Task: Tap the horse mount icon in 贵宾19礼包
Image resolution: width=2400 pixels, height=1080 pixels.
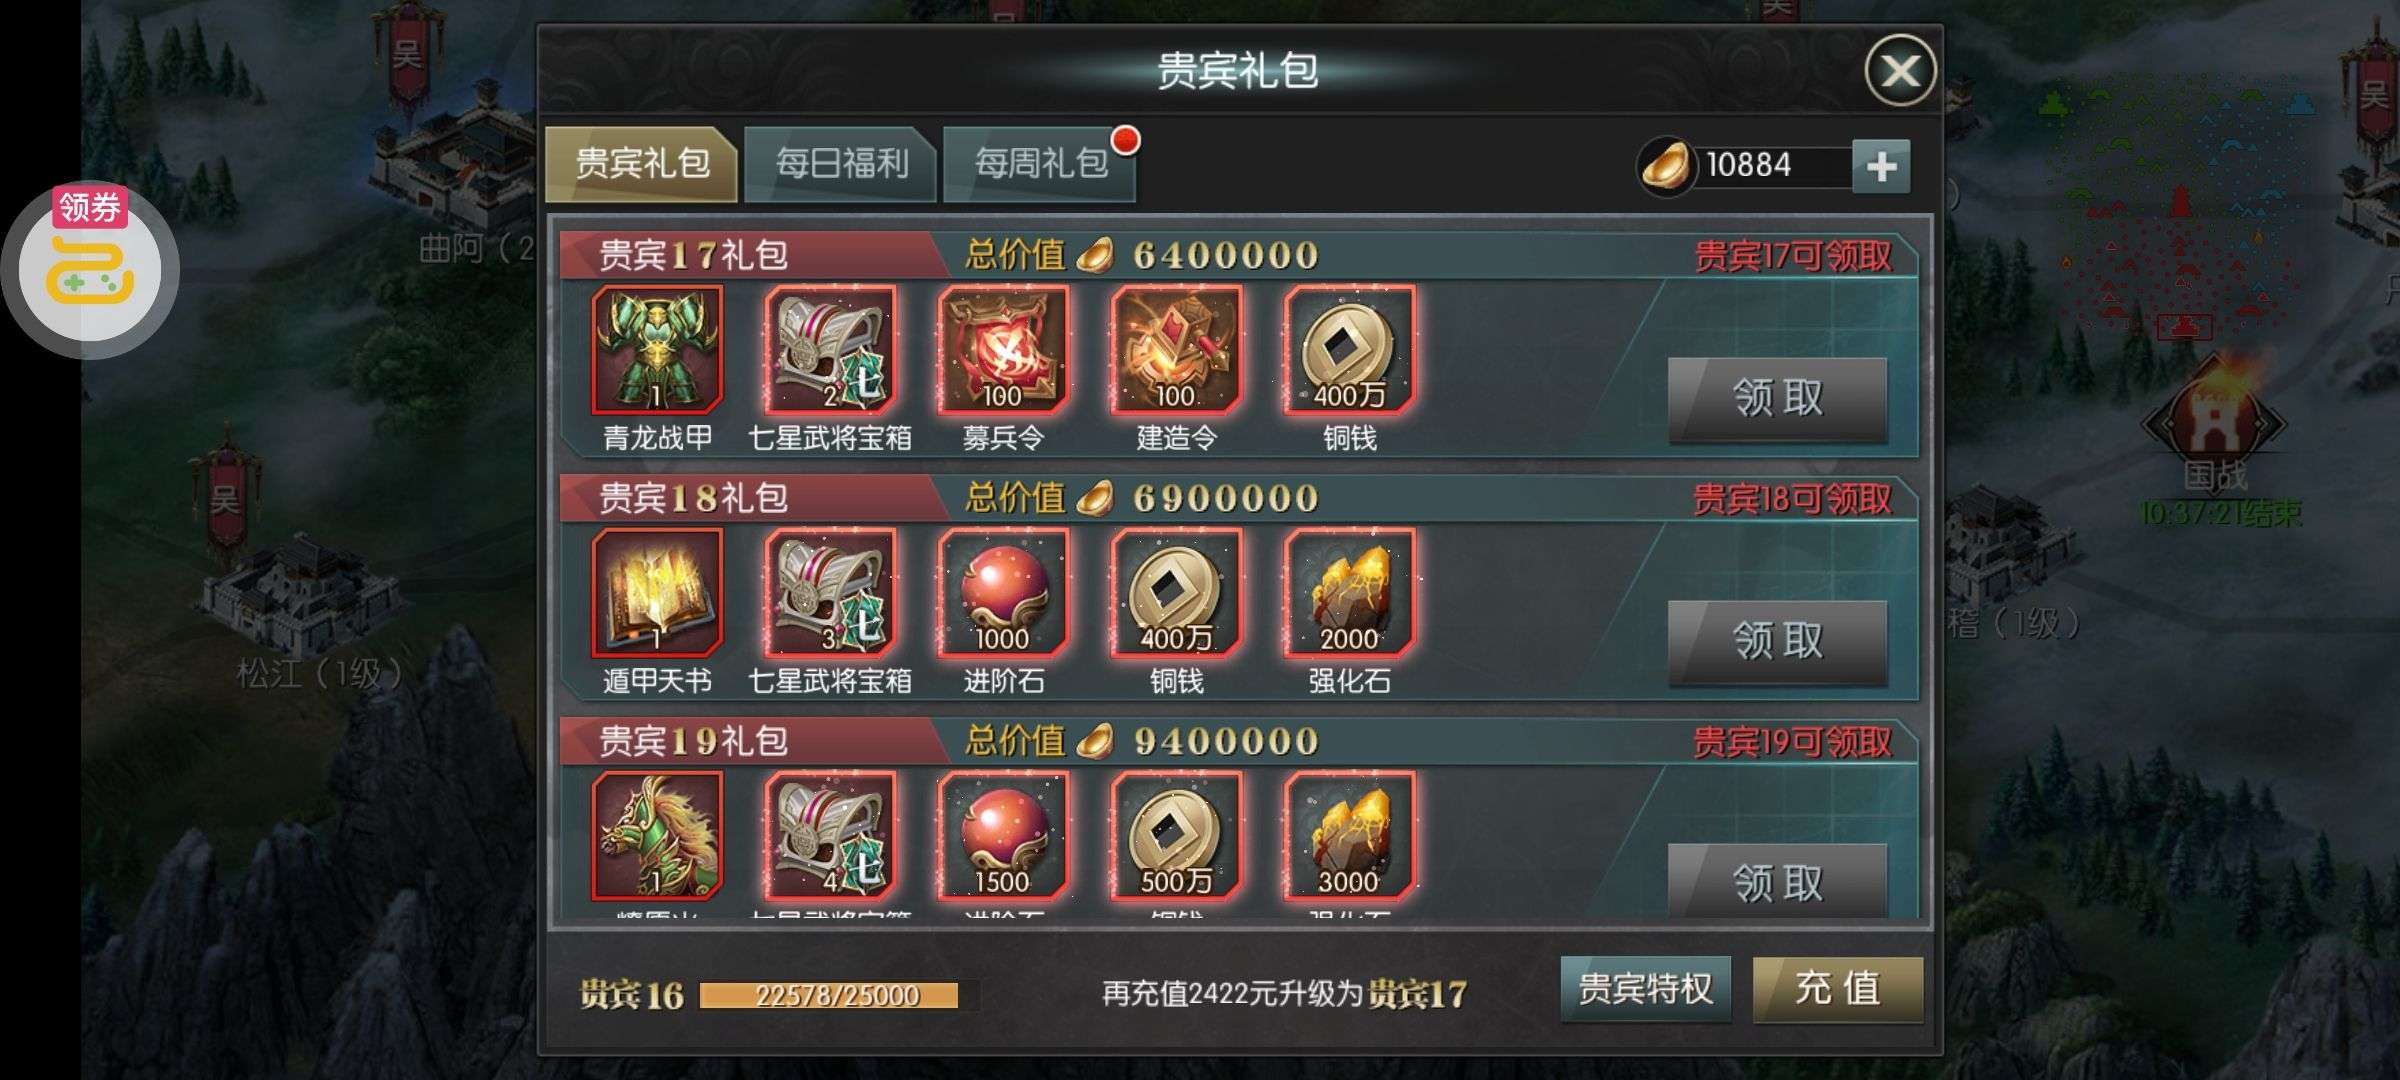Action: 657,836
